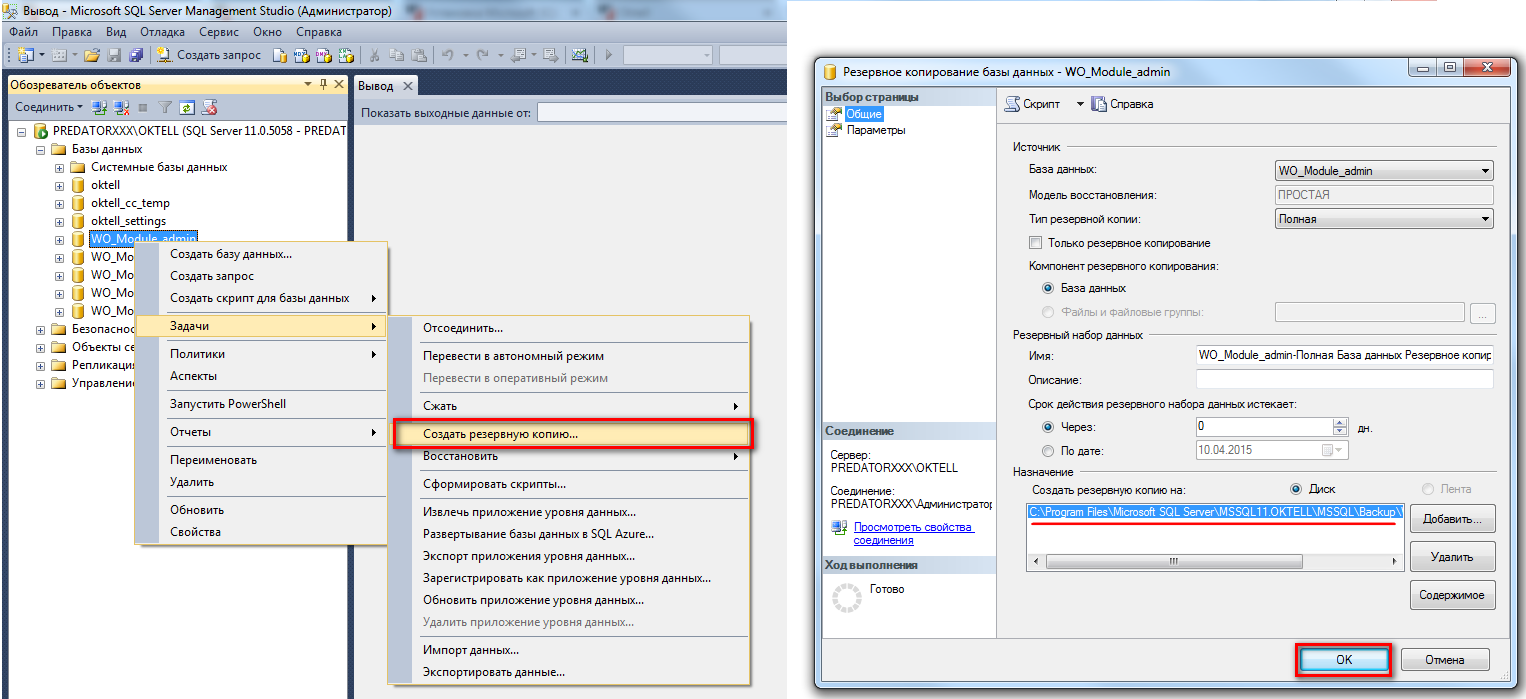Enable the Только резервное копирование checkbox
The height and width of the screenshot is (699, 1526).
click(x=1035, y=243)
